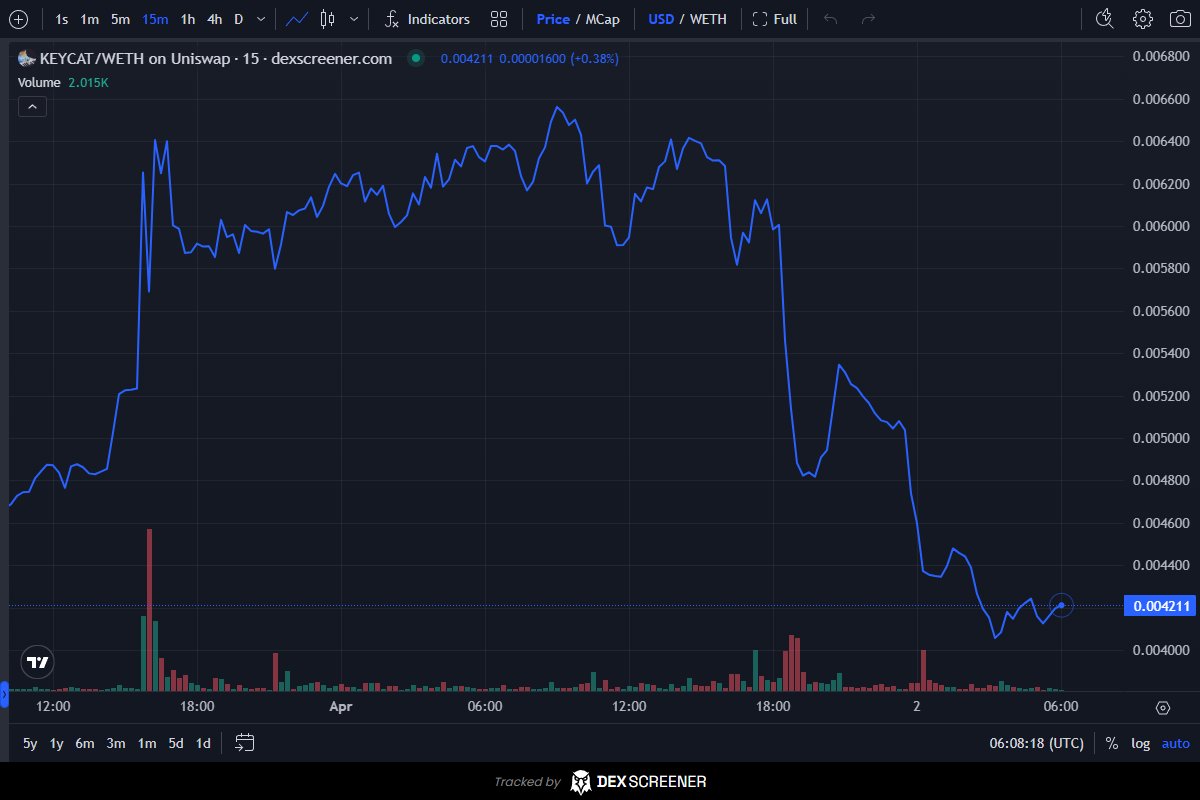Select the 1y date range

[57, 743]
